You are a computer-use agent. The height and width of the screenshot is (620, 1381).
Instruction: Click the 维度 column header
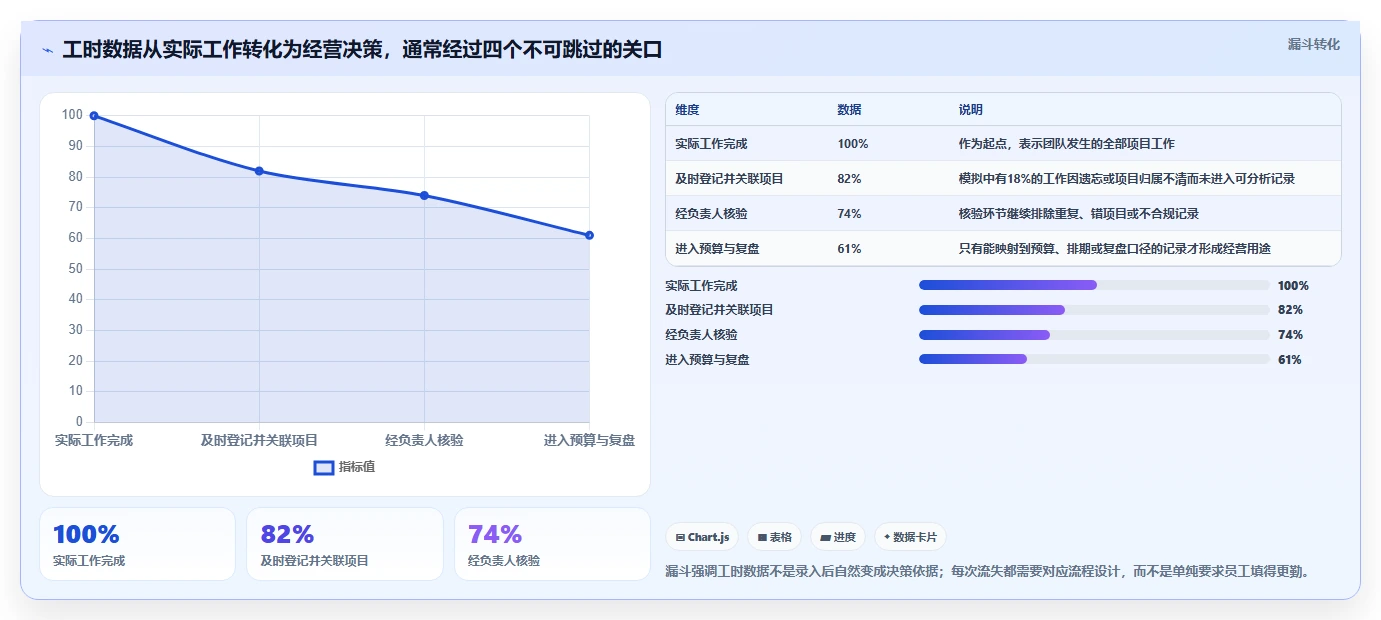(x=687, y=110)
